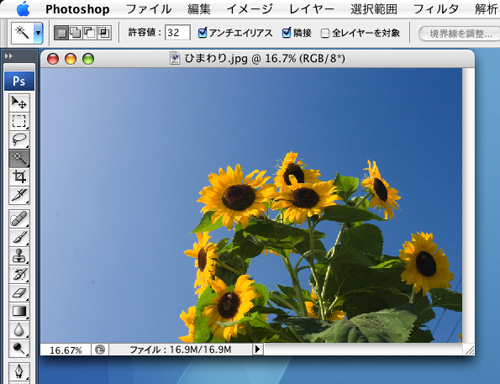Open the イメージ menu
The width and height of the screenshot is (500, 384).
(250, 9)
